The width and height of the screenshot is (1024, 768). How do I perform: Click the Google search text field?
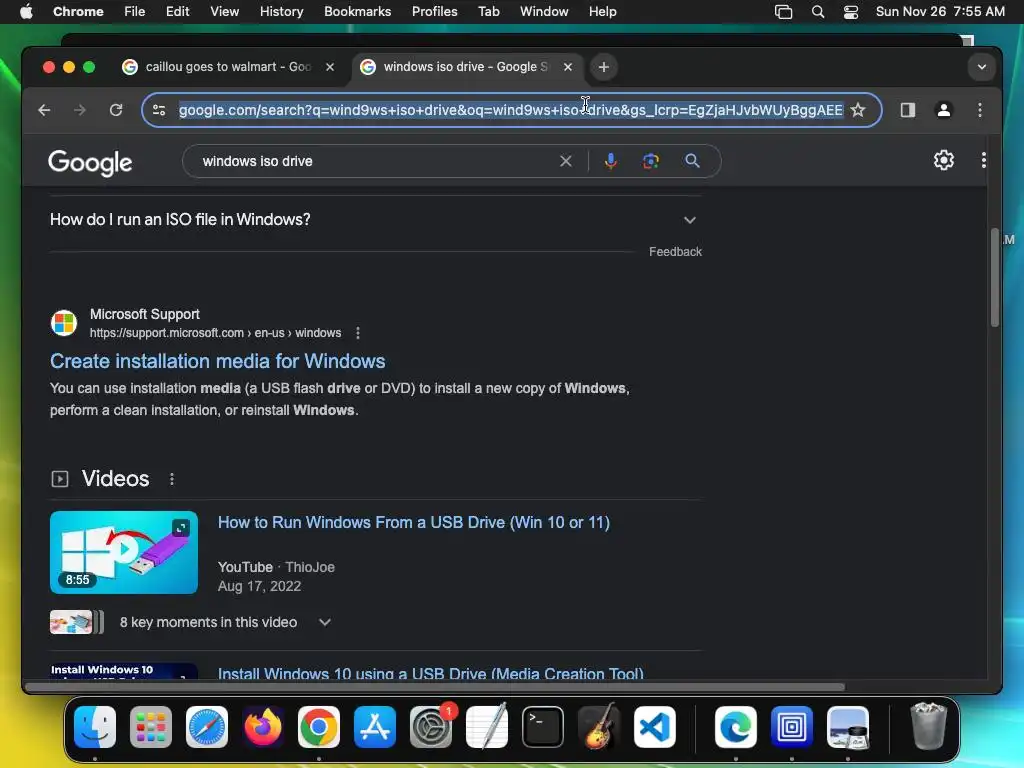point(376,161)
